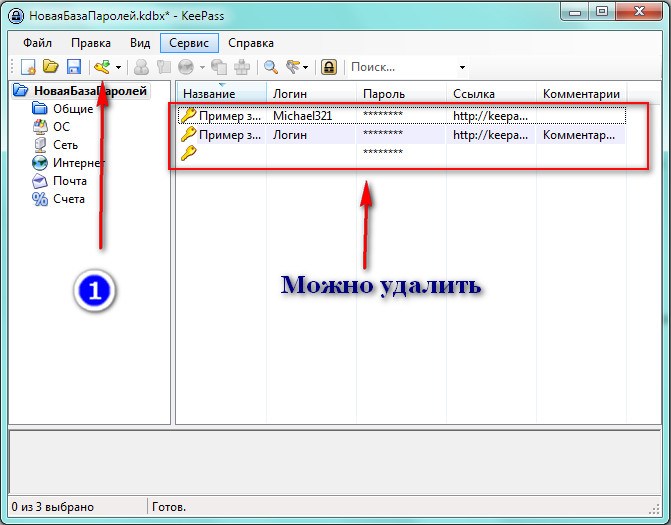The height and width of the screenshot is (525, 671).
Task: Click the Почта envelope icon
Action: pos(40,181)
